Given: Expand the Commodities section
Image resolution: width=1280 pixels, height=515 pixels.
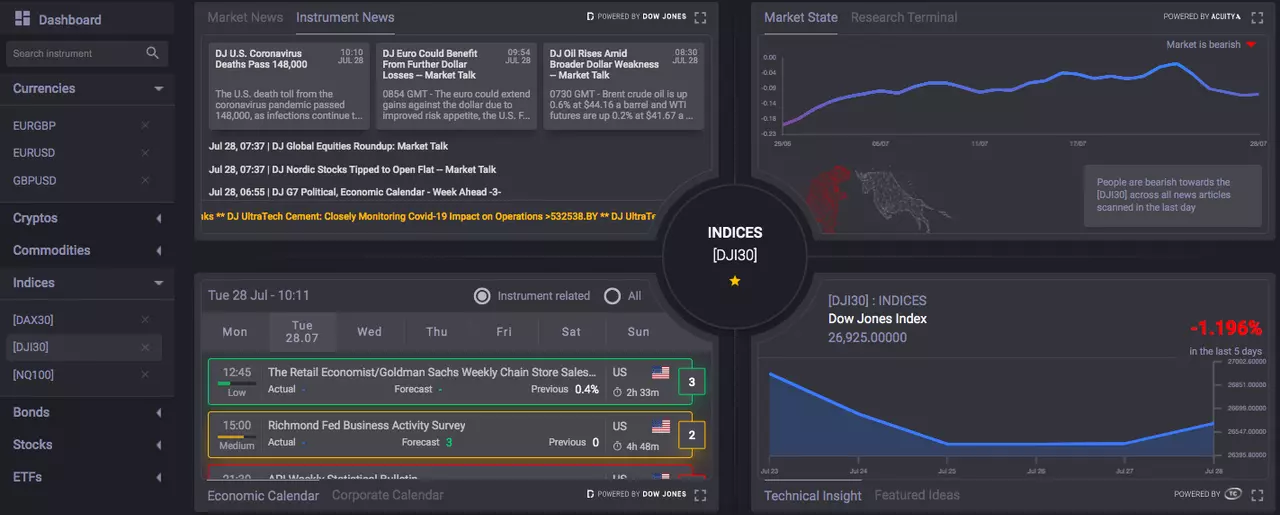Looking at the screenshot, I should [x=158, y=251].
